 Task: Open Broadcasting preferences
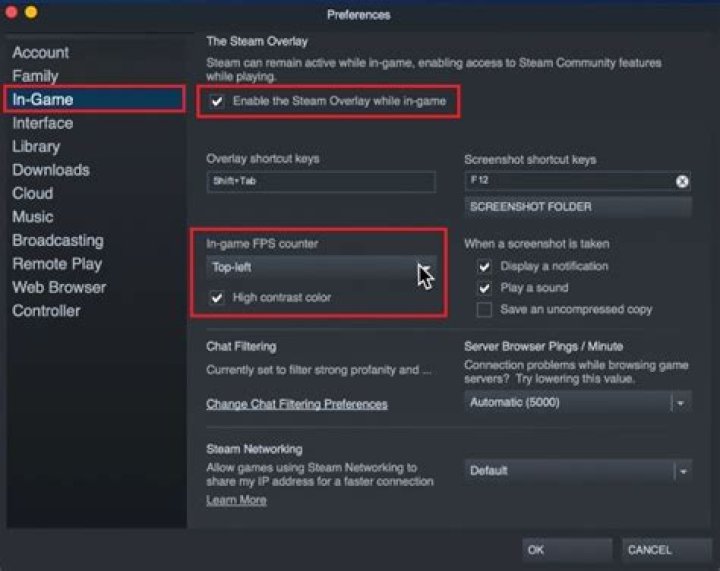(58, 241)
